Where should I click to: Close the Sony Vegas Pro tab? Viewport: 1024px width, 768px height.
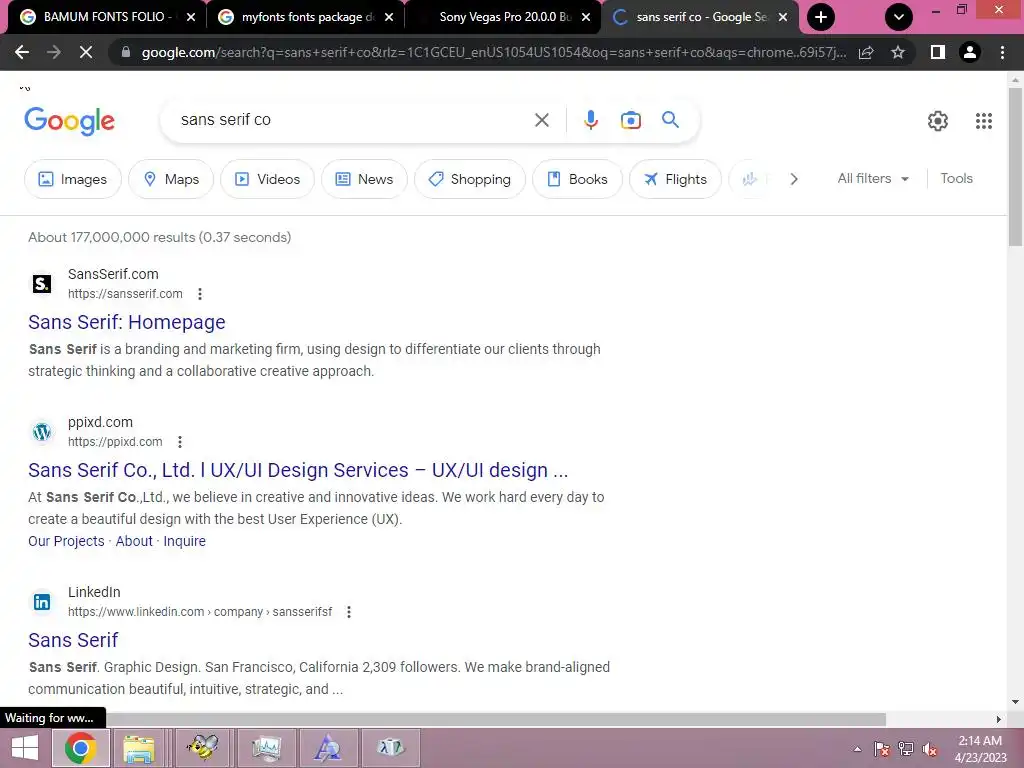(x=586, y=18)
